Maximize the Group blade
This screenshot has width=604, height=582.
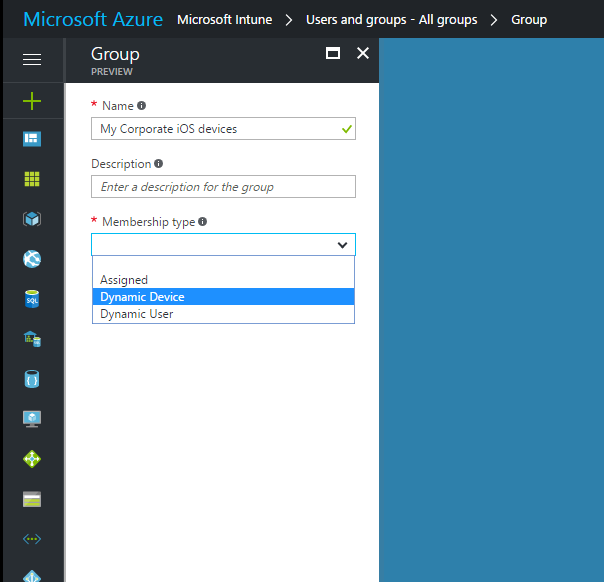tap(333, 53)
